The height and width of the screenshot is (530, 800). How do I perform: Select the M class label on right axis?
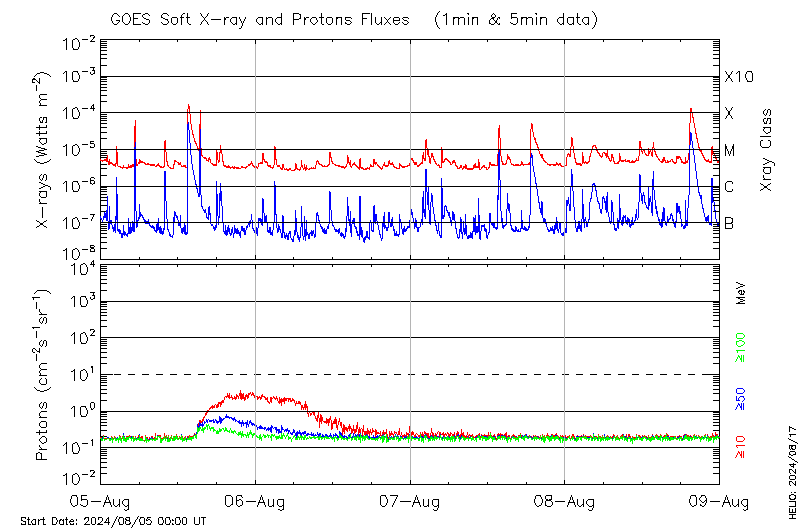[730, 151]
